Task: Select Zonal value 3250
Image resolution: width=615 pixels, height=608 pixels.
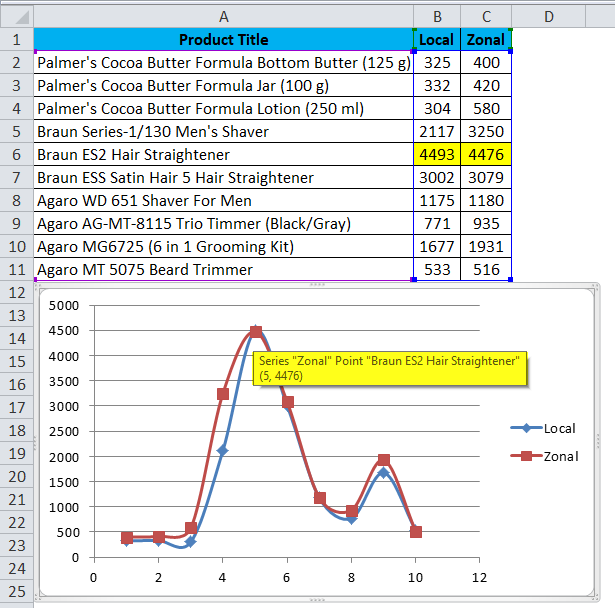Action: [x=486, y=131]
